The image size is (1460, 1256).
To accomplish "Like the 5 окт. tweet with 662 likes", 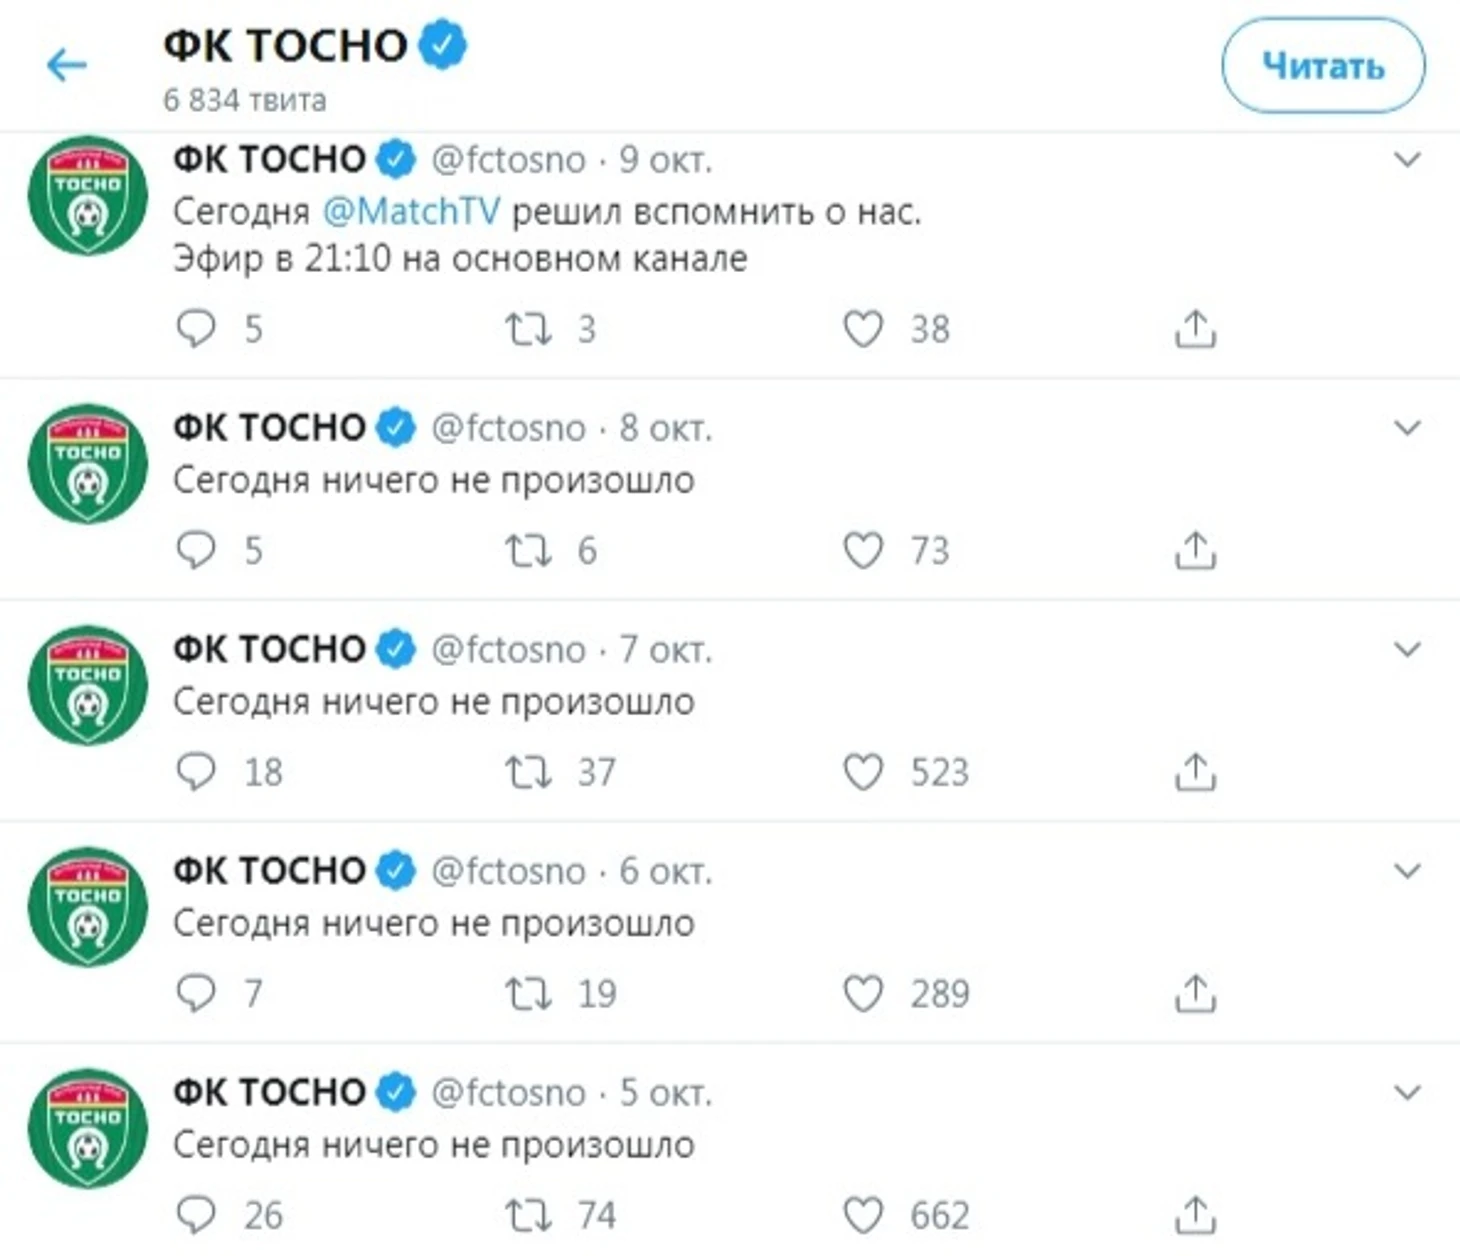I will click(x=863, y=1215).
